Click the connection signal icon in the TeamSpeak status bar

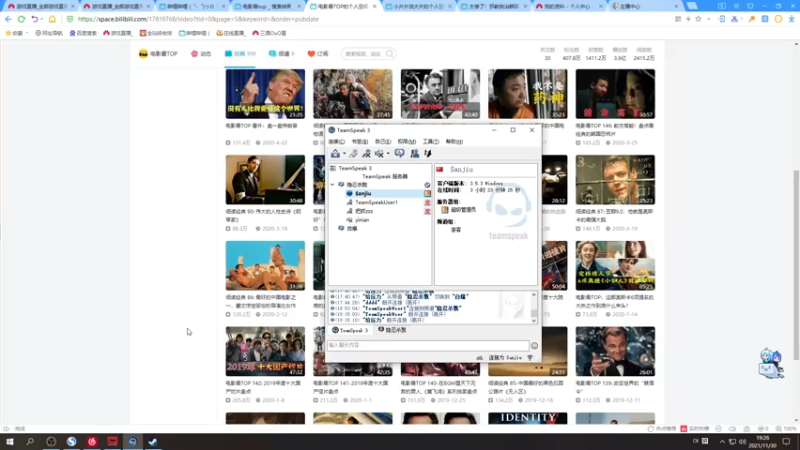pos(530,358)
